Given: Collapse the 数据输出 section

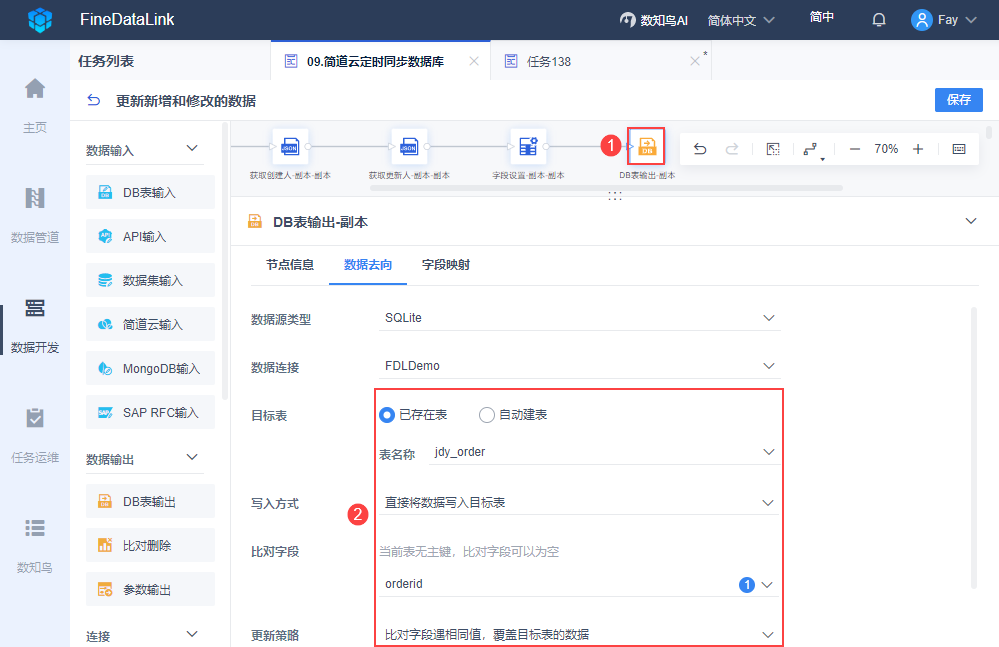Looking at the screenshot, I should (192, 457).
